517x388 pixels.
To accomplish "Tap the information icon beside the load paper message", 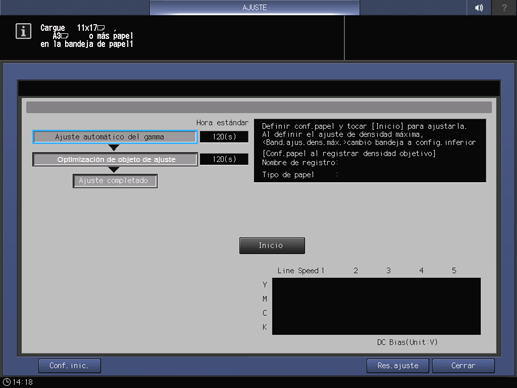I will tap(23, 31).
